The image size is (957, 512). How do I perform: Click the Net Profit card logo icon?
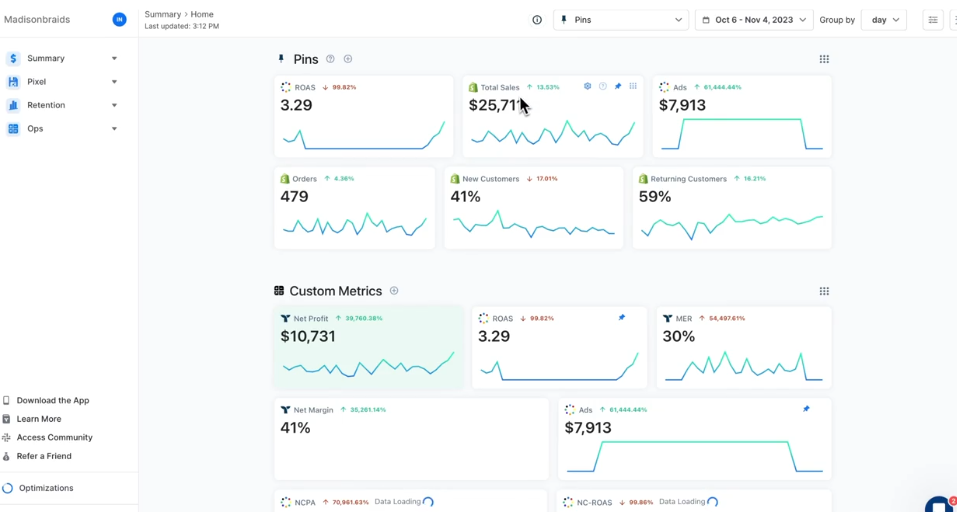[x=285, y=319]
